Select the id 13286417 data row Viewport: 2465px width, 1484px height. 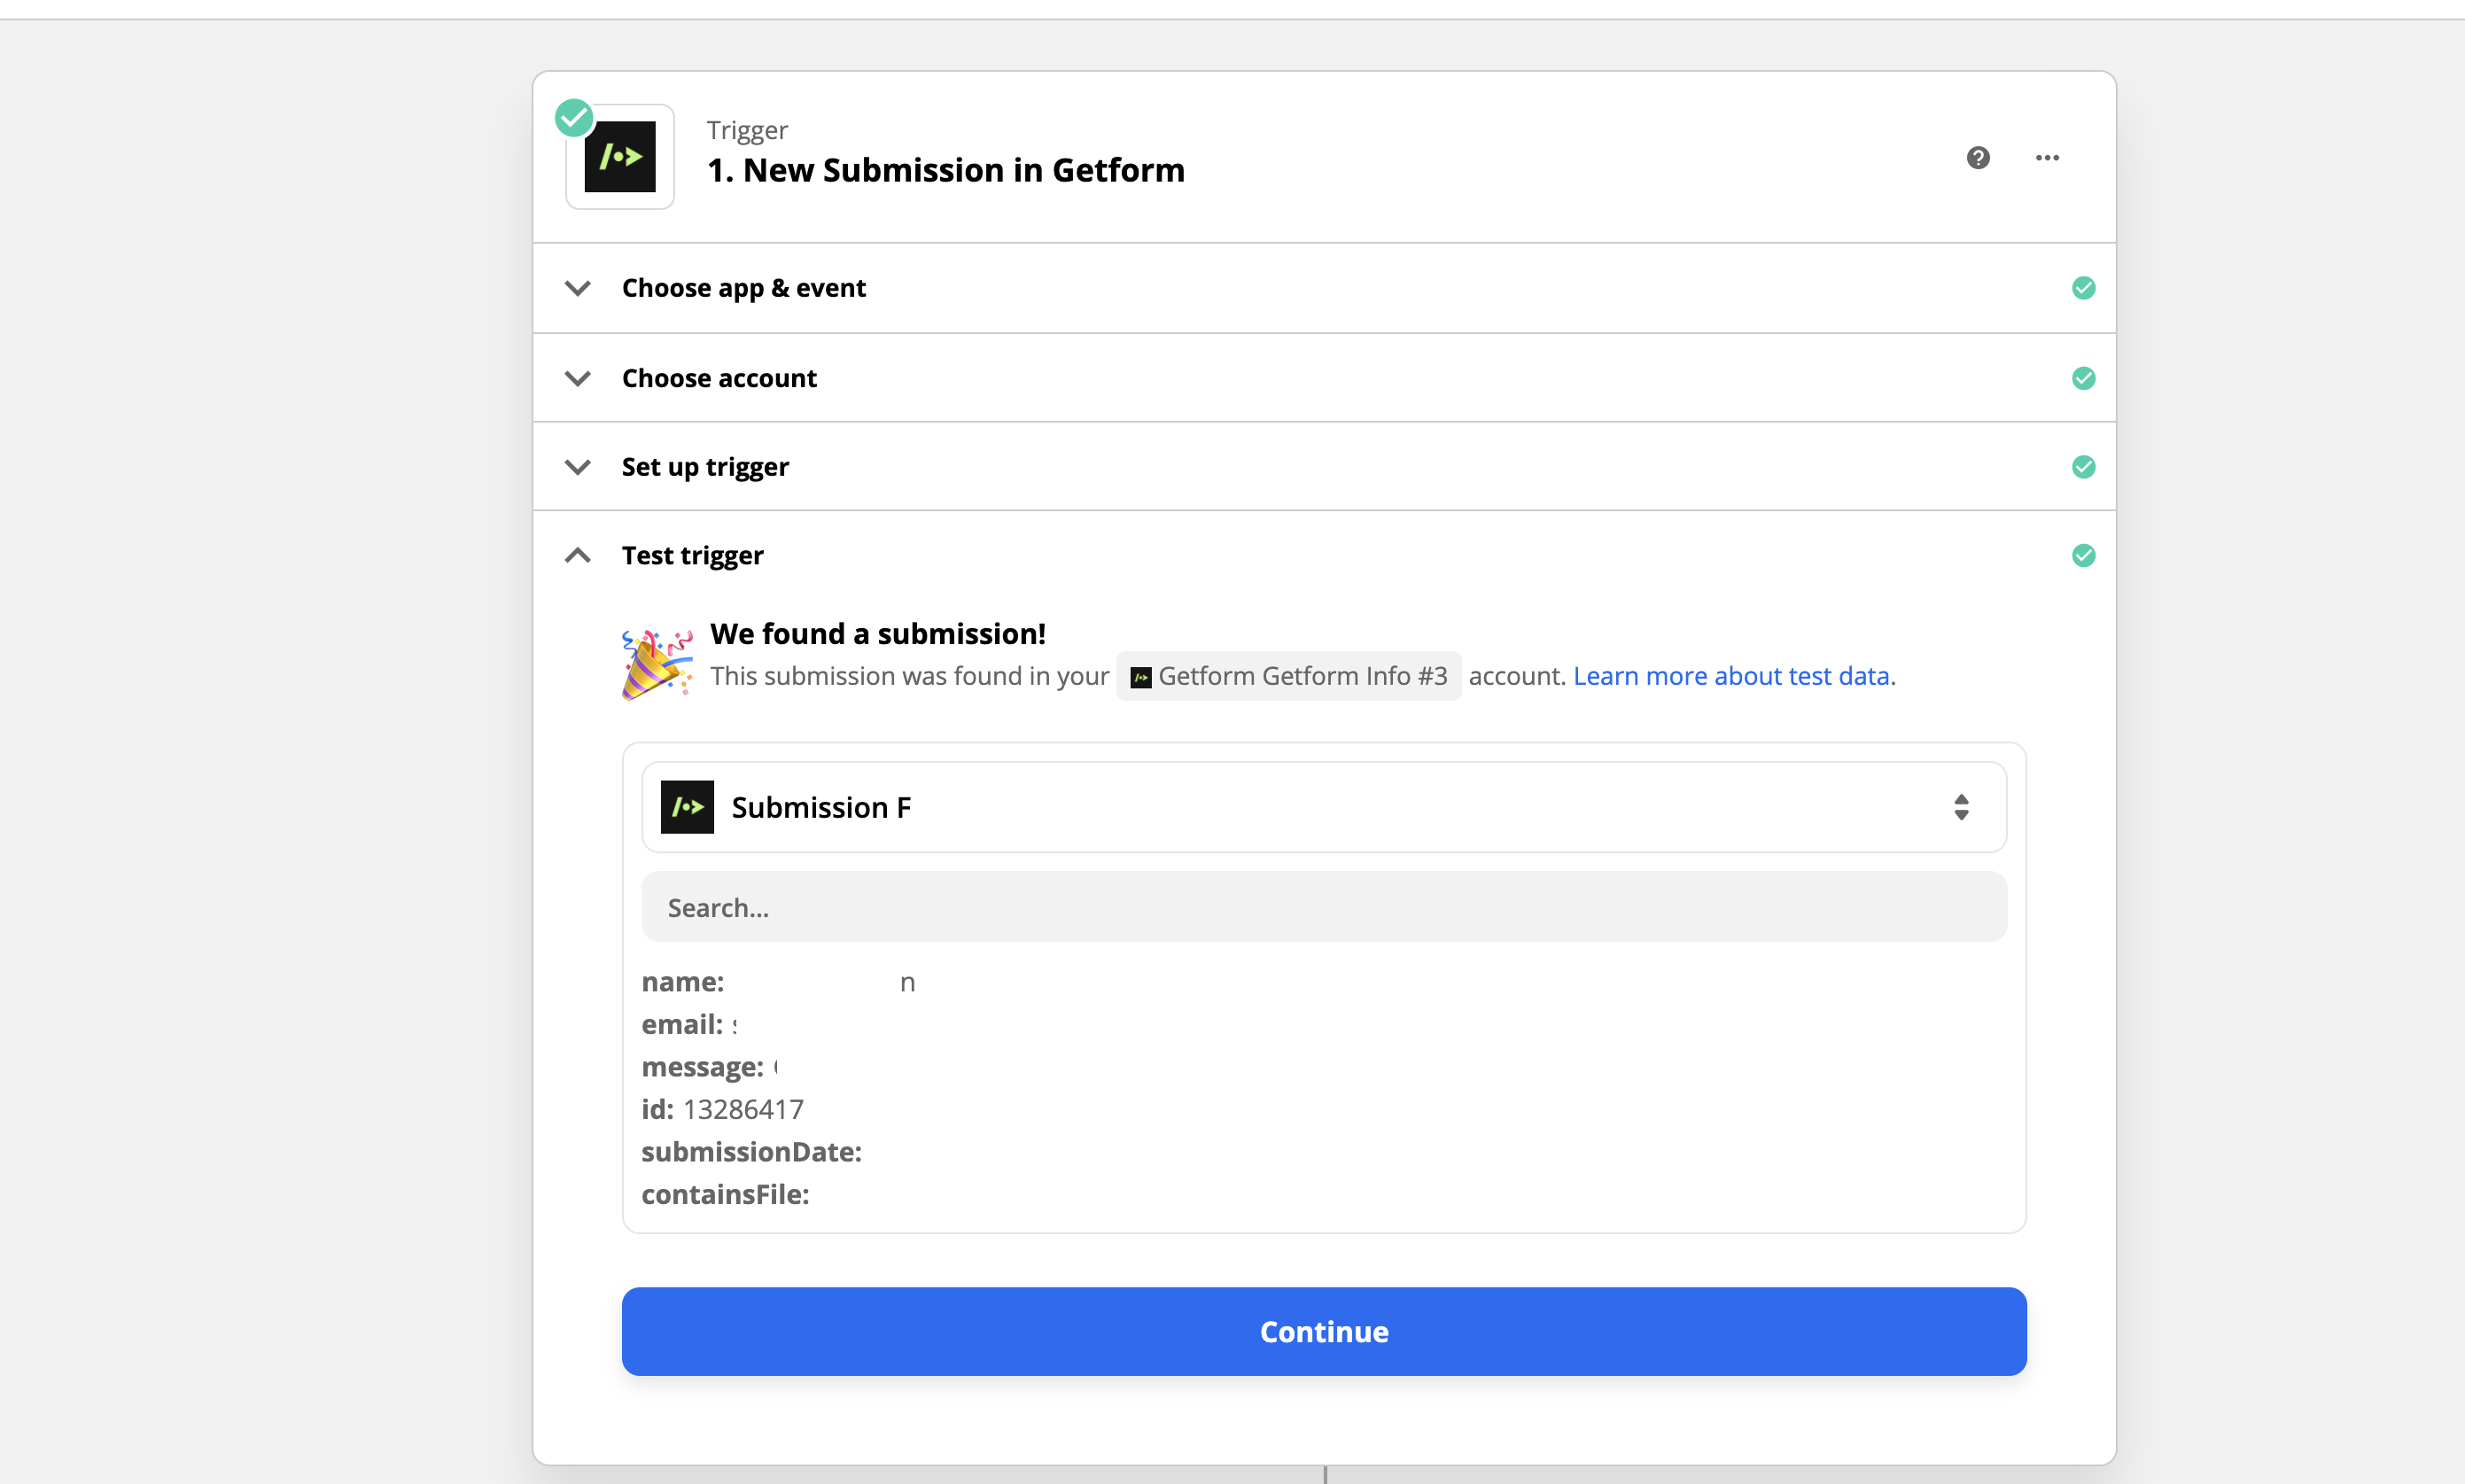coord(722,1109)
